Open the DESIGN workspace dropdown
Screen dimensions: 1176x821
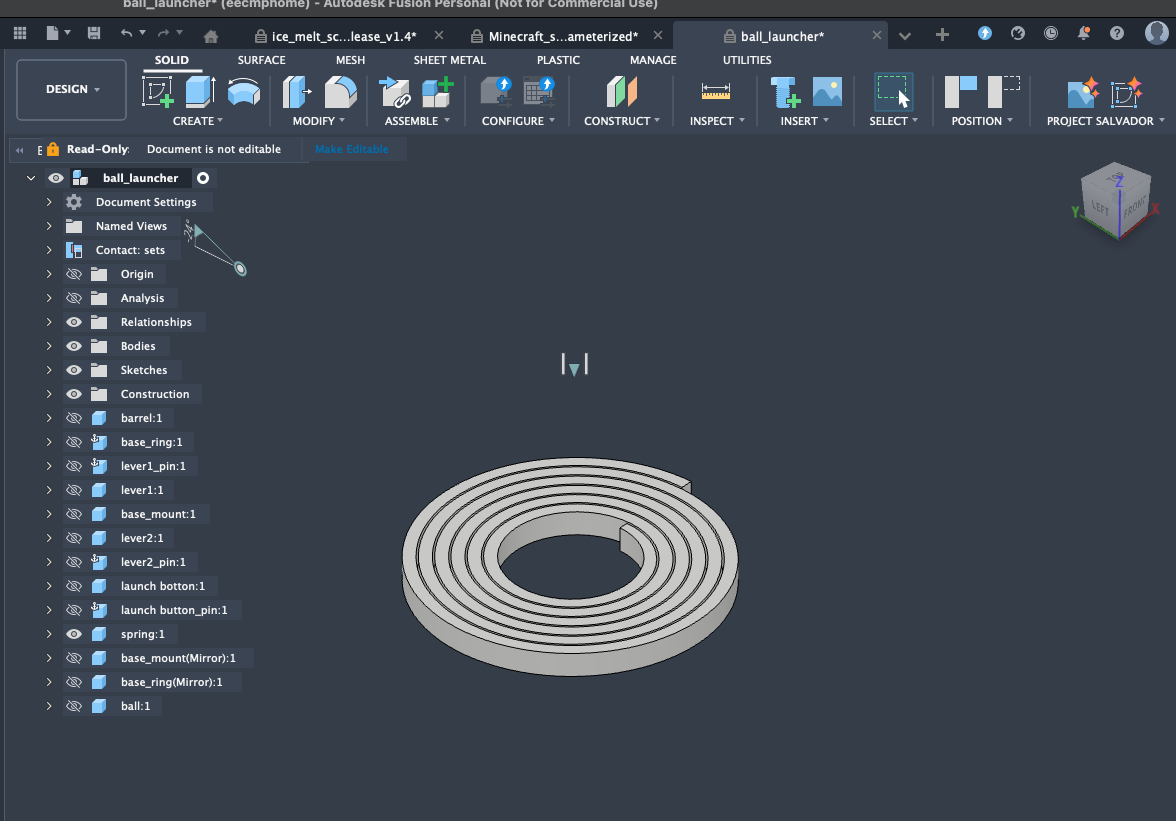pyautogui.click(x=72, y=89)
